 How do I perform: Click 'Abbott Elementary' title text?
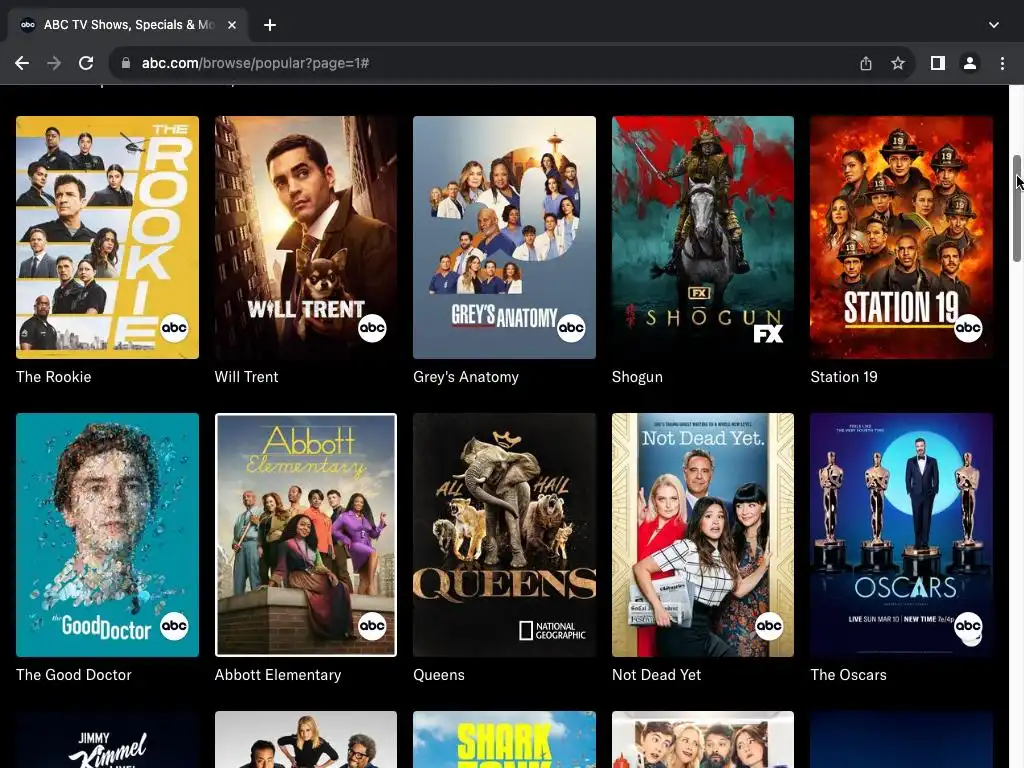pos(278,675)
